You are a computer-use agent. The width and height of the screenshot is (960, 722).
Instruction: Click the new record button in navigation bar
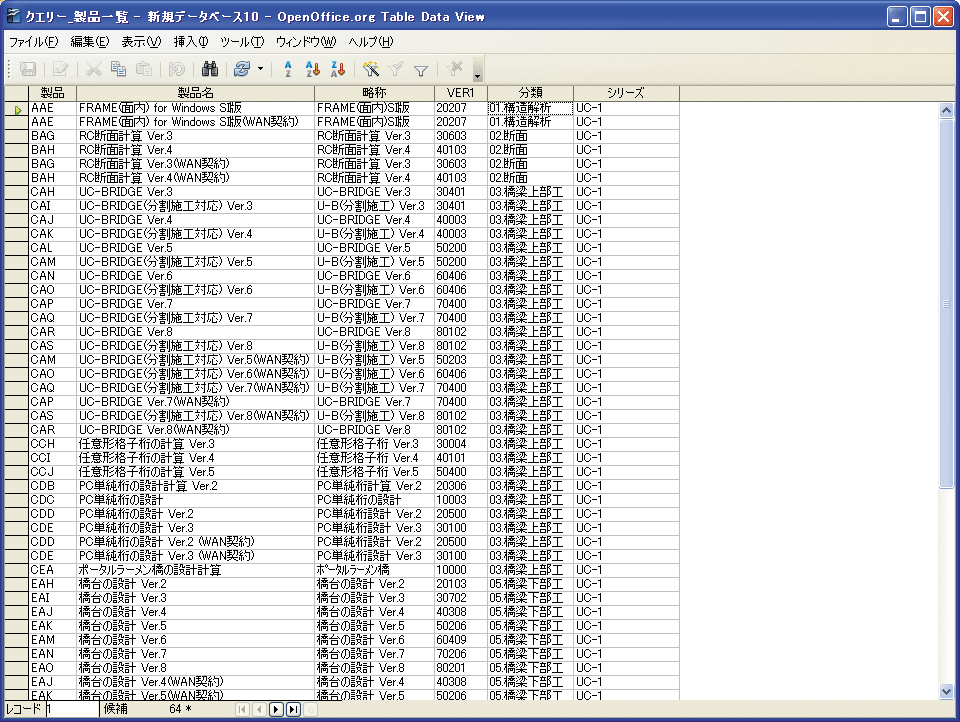[x=310, y=709]
